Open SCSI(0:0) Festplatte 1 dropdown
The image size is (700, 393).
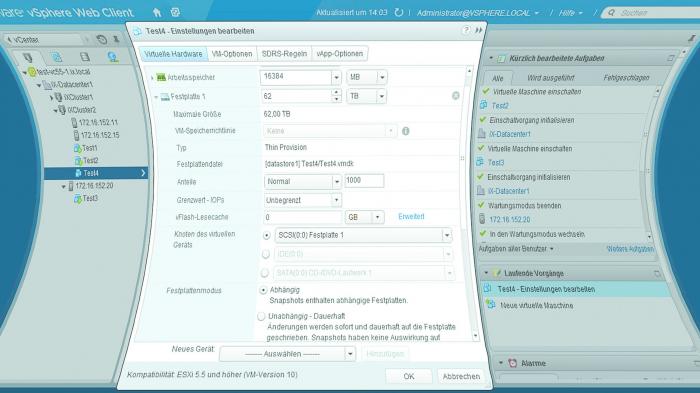pos(446,235)
